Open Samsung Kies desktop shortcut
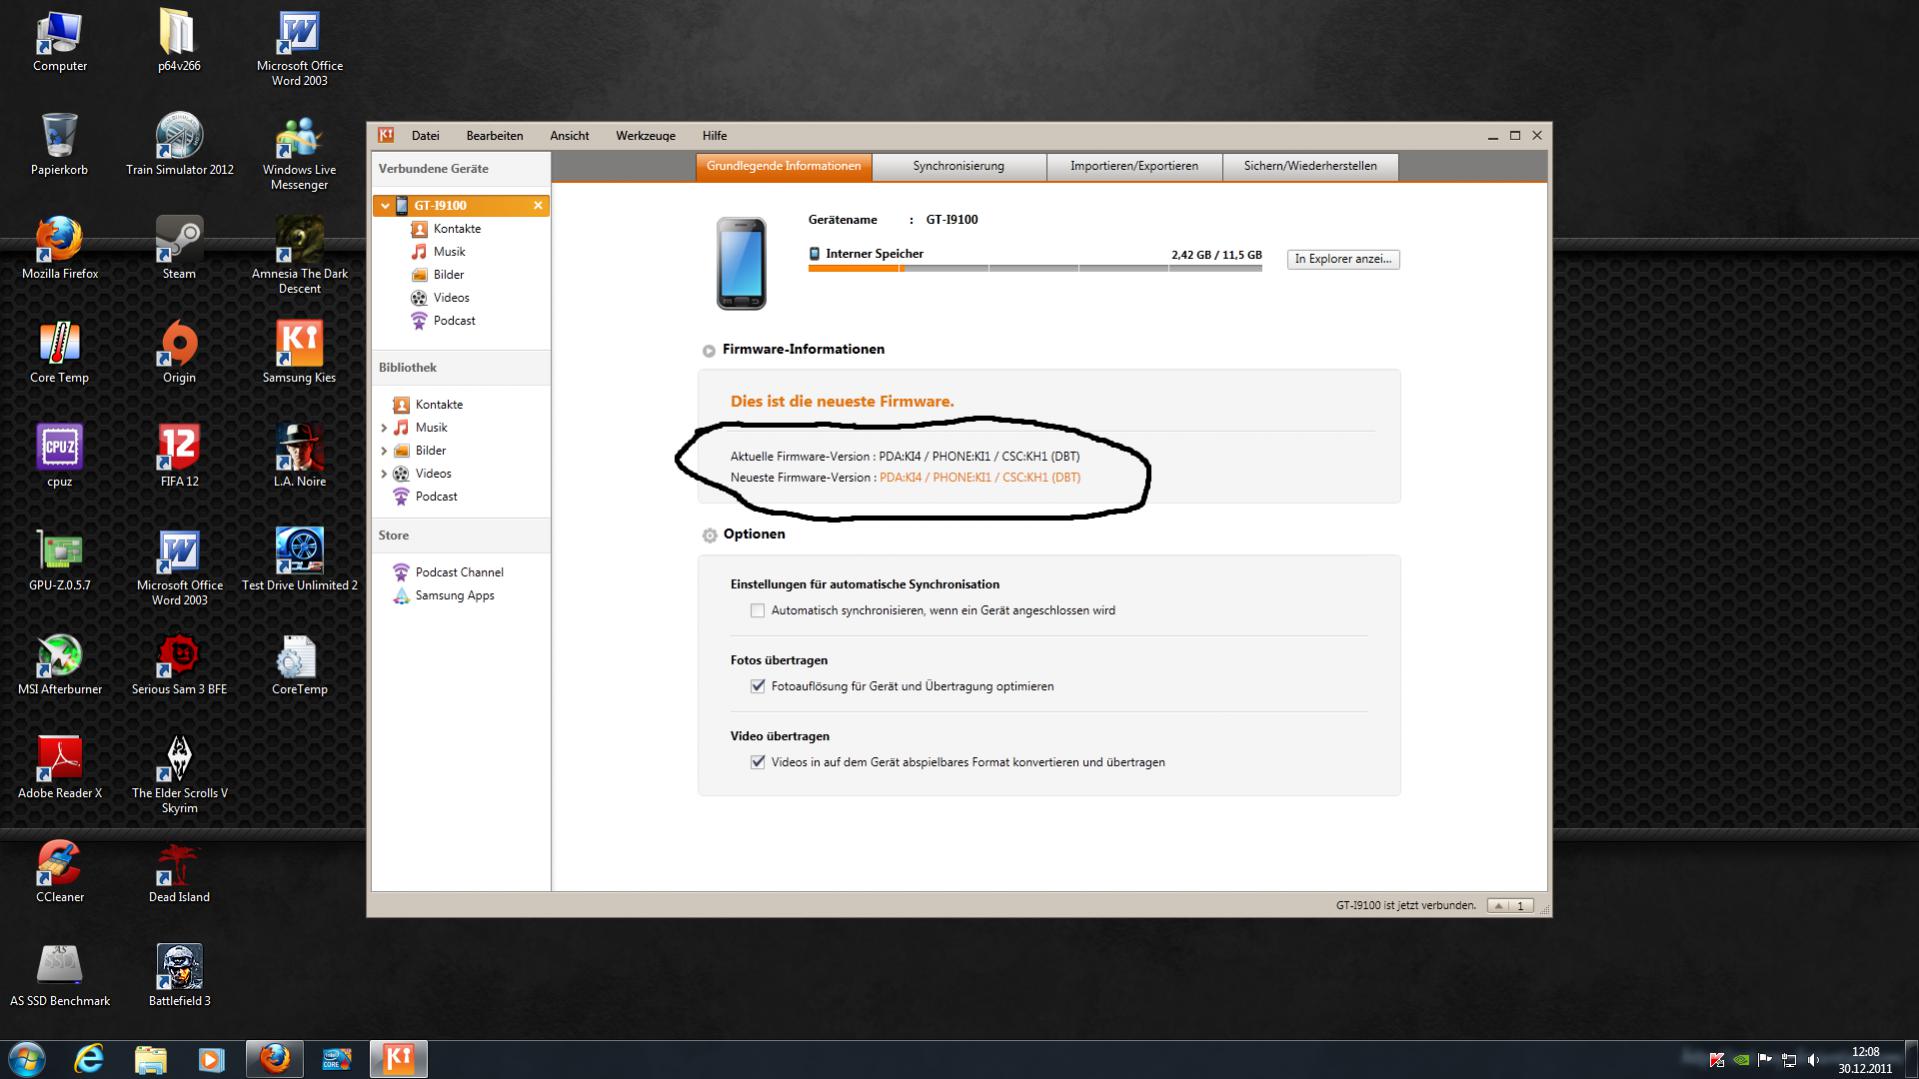The height and width of the screenshot is (1079, 1919). click(x=299, y=352)
